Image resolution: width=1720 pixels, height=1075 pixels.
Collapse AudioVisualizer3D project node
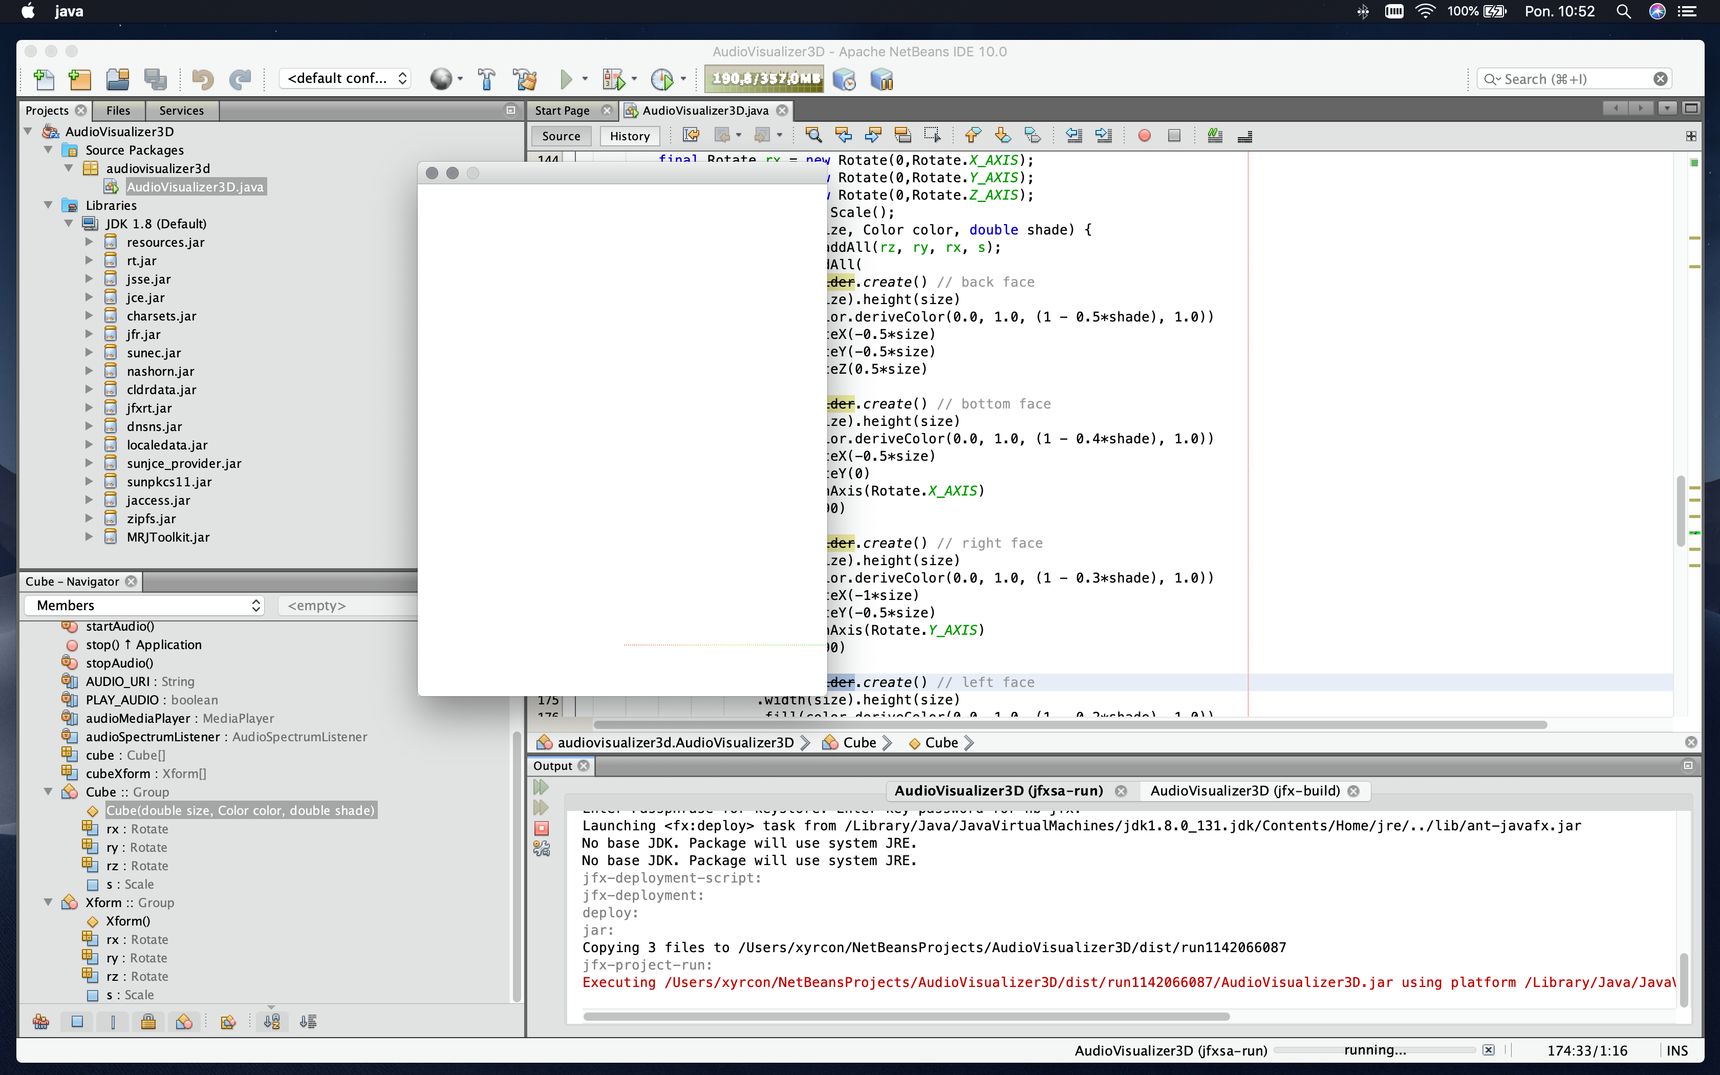28,131
